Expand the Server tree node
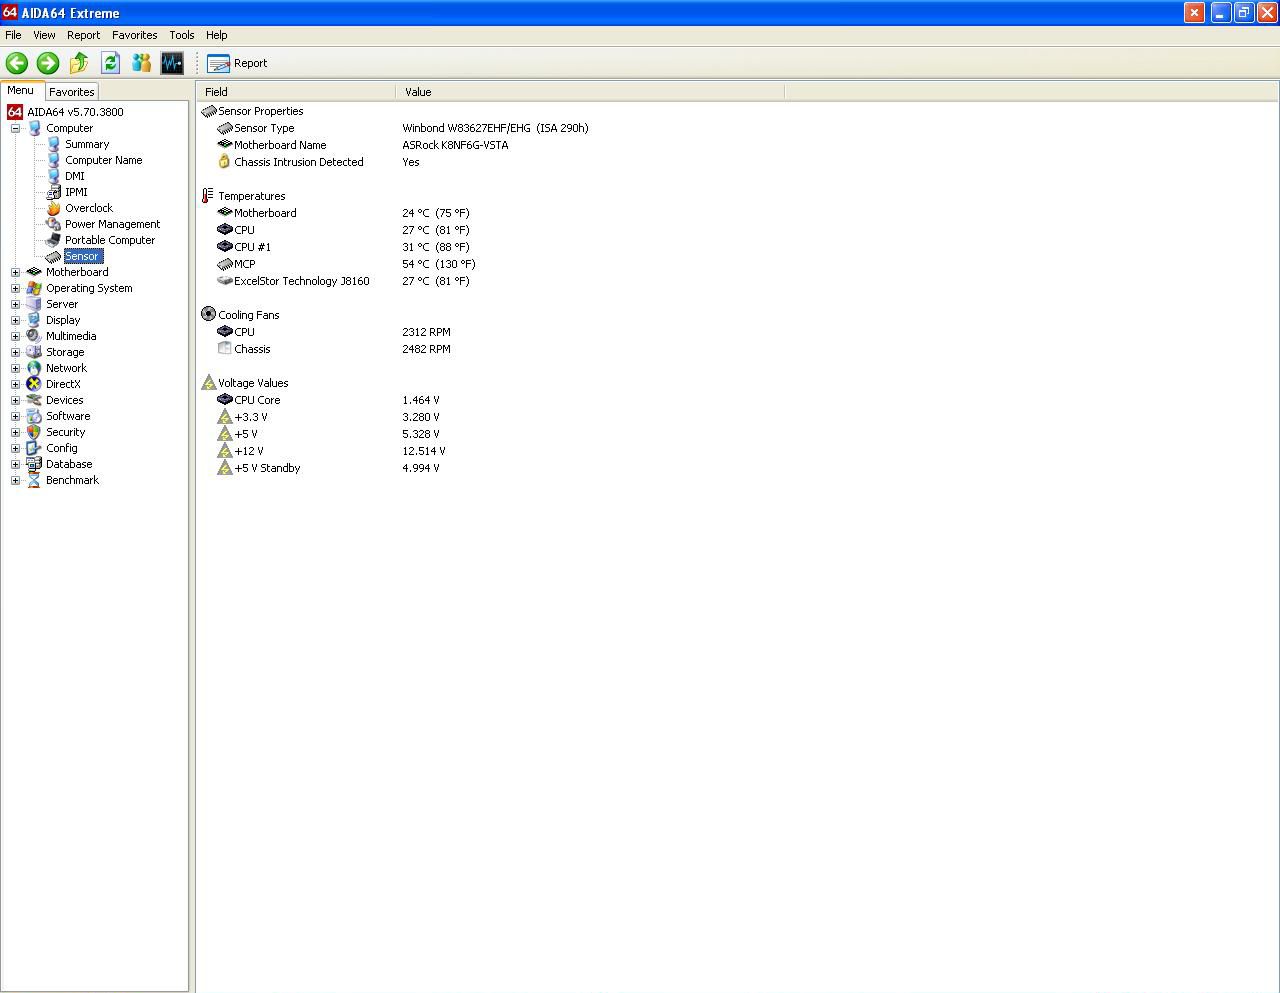This screenshot has width=1280, height=993. point(15,304)
